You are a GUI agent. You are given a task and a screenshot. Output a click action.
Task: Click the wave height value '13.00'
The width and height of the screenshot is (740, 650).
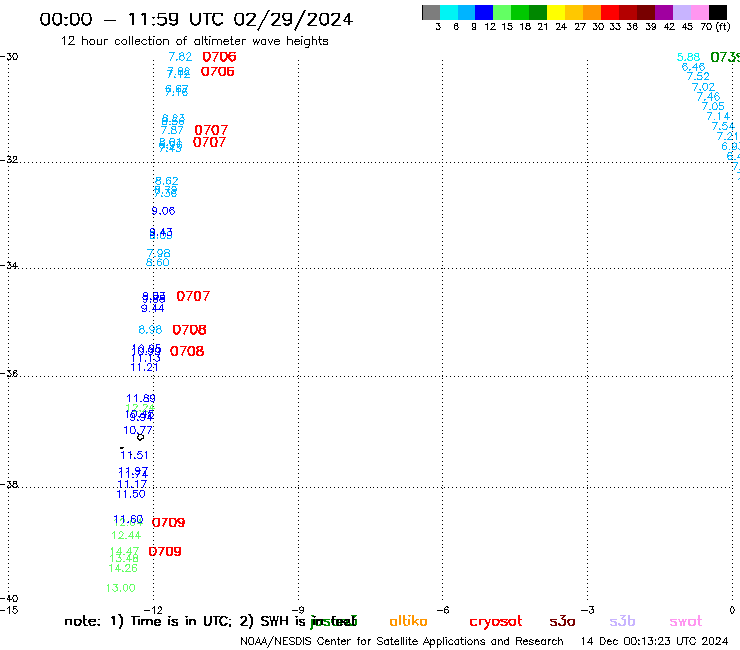(120, 588)
